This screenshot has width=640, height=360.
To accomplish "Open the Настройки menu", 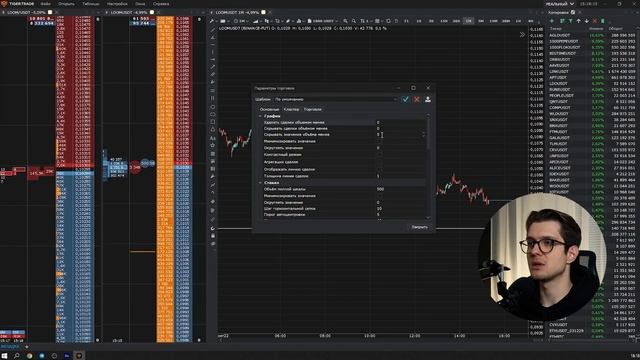I will tap(117, 4).
